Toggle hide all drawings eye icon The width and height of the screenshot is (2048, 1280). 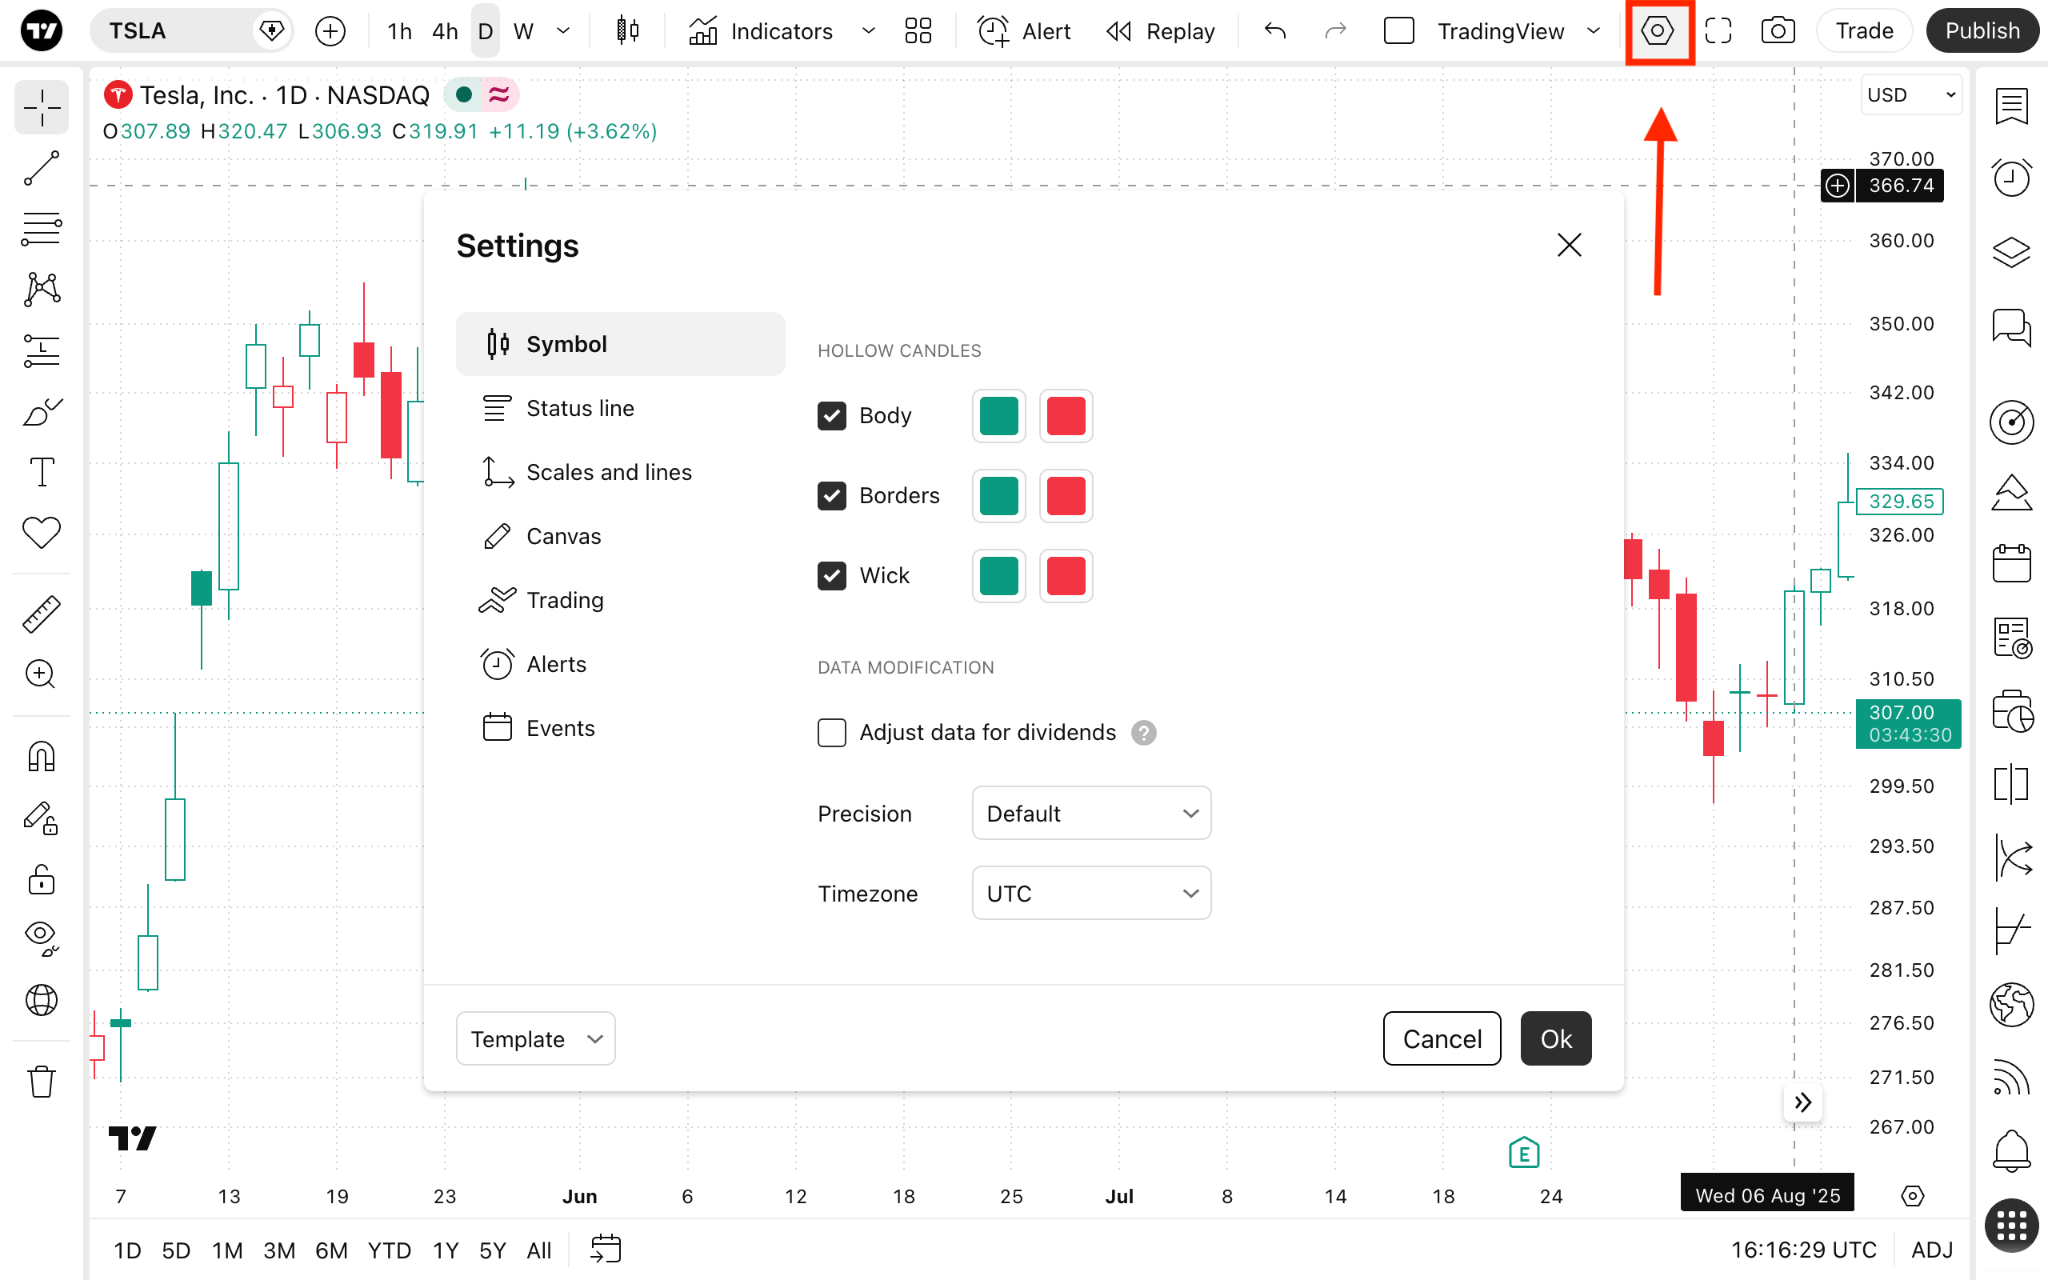tap(41, 939)
